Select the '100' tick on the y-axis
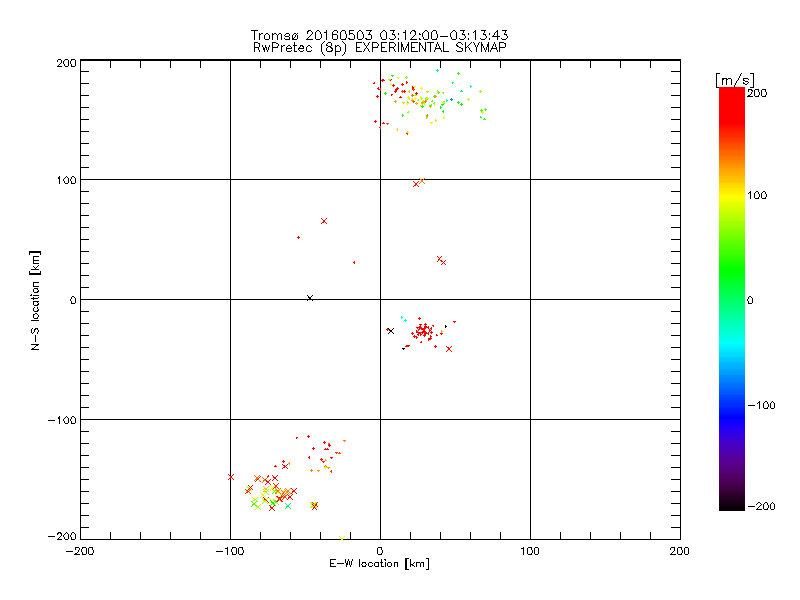The image size is (800, 600). pyautogui.click(x=66, y=180)
